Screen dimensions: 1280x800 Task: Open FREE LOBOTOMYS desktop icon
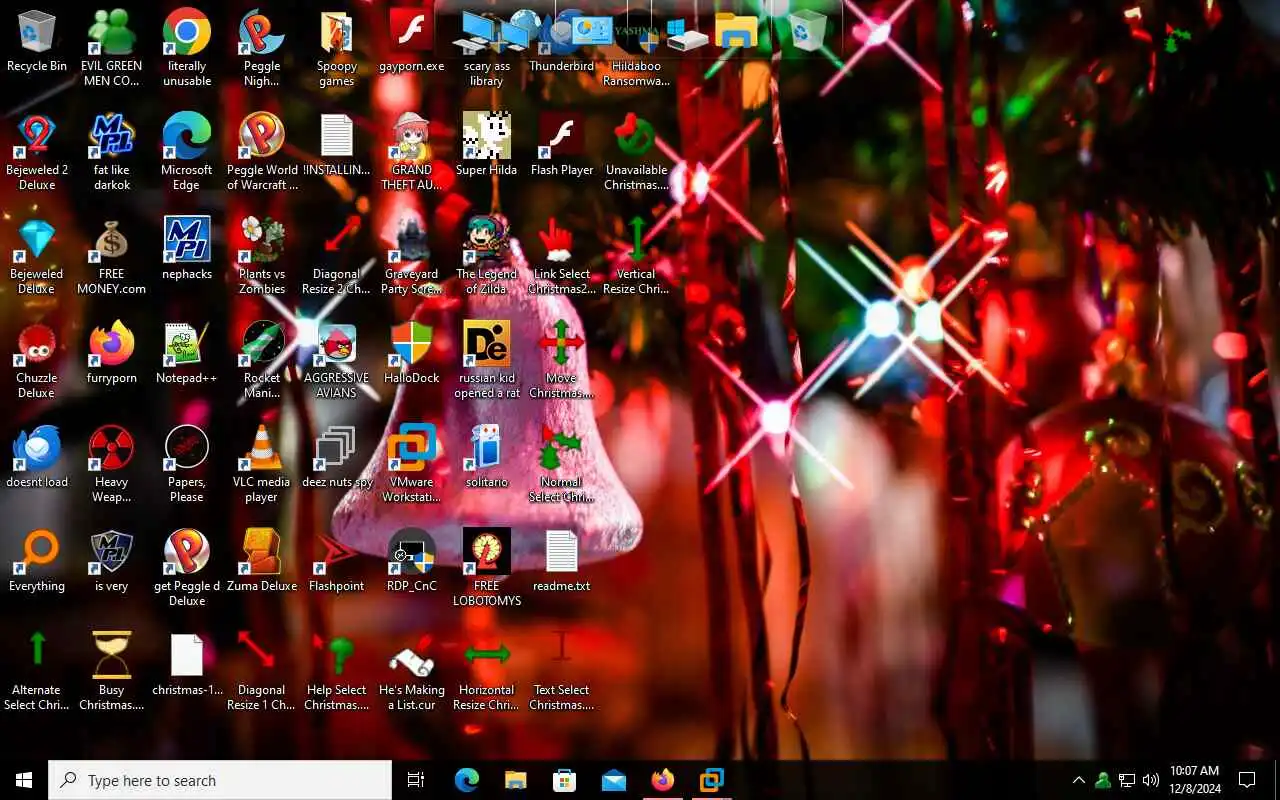[x=487, y=568]
